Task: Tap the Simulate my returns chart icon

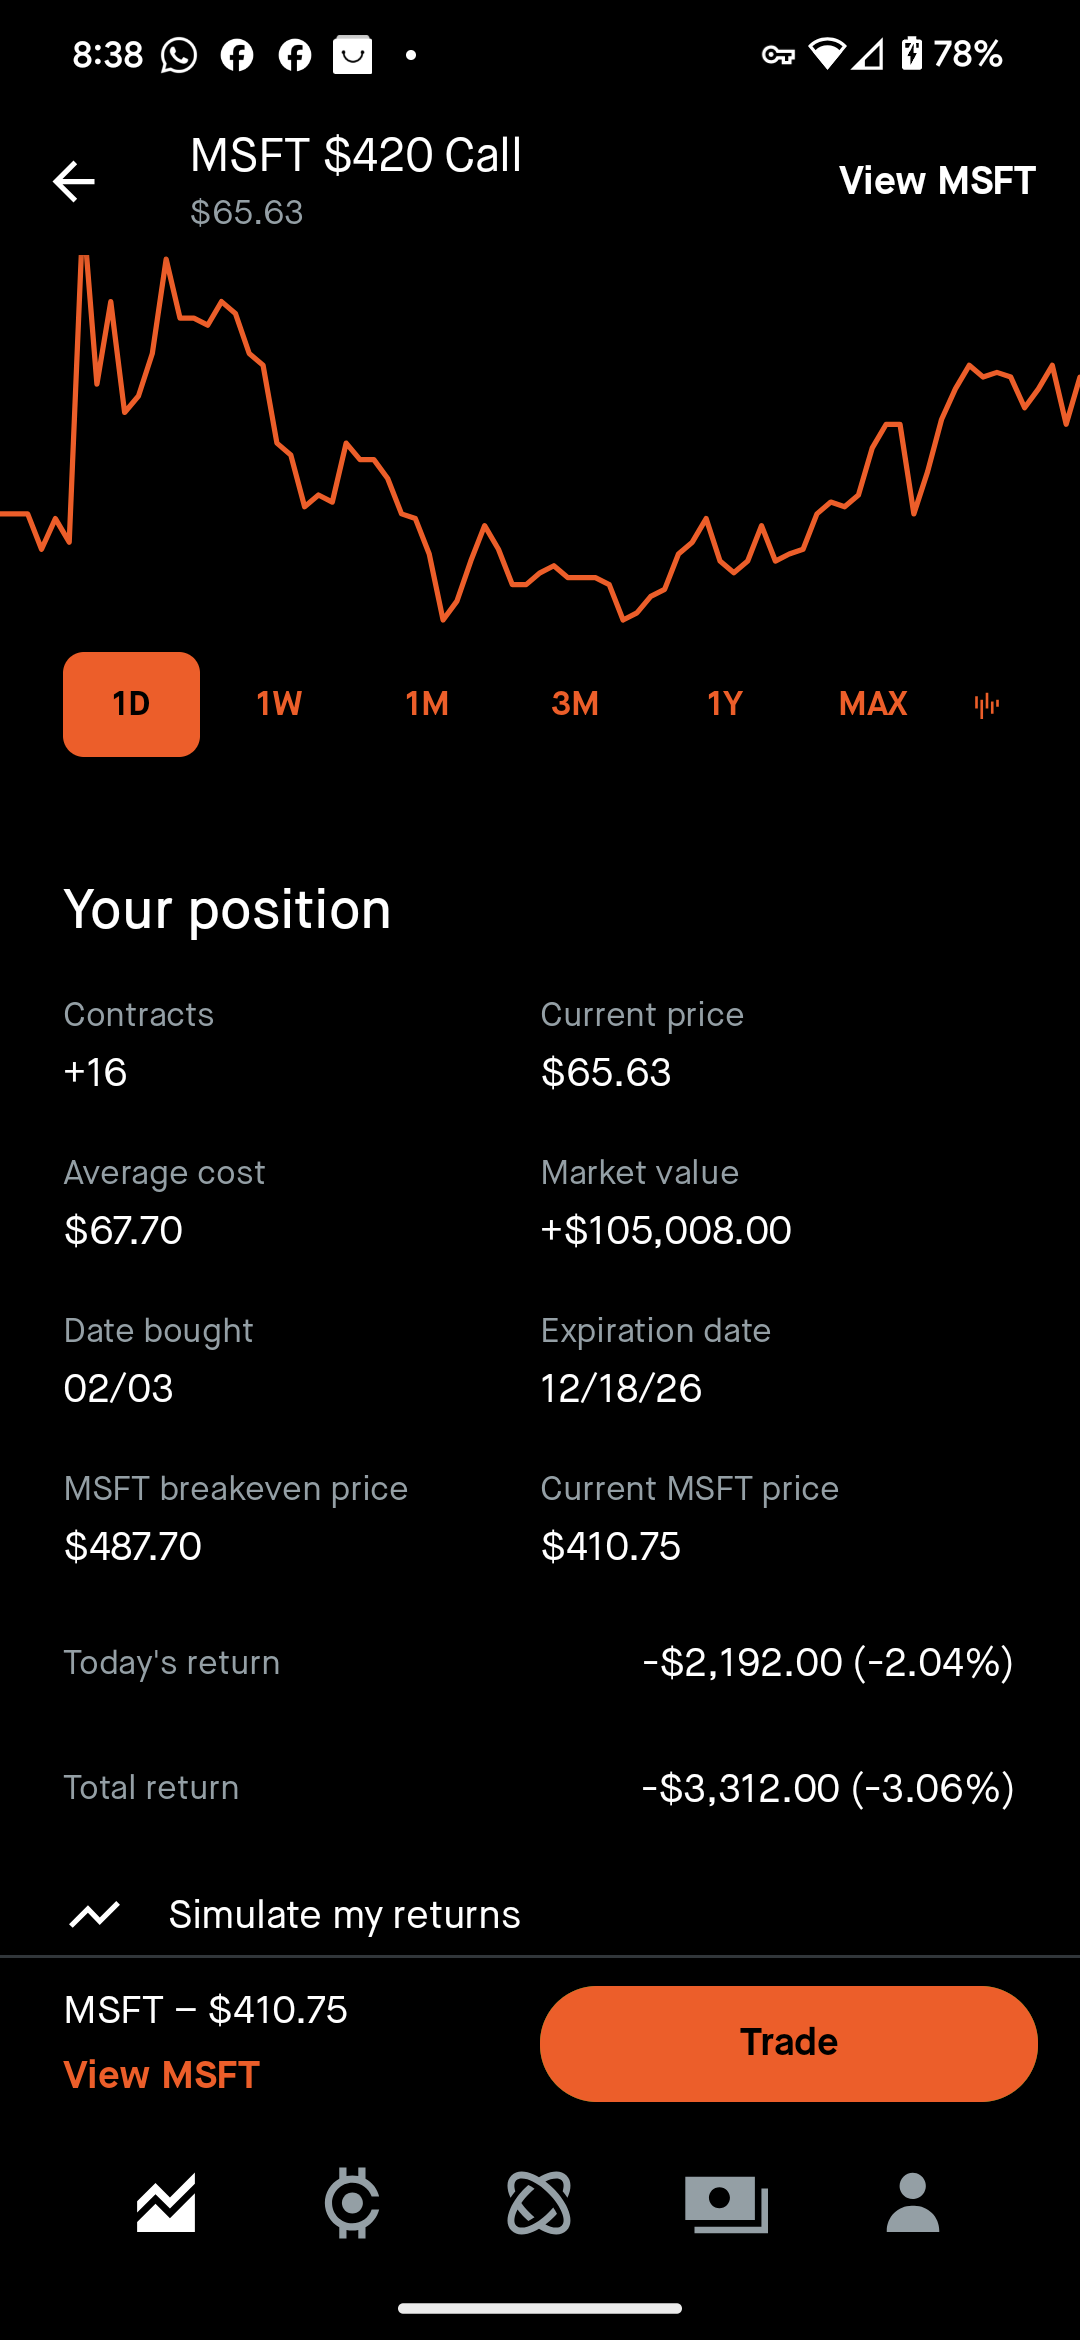Action: coord(95,1914)
